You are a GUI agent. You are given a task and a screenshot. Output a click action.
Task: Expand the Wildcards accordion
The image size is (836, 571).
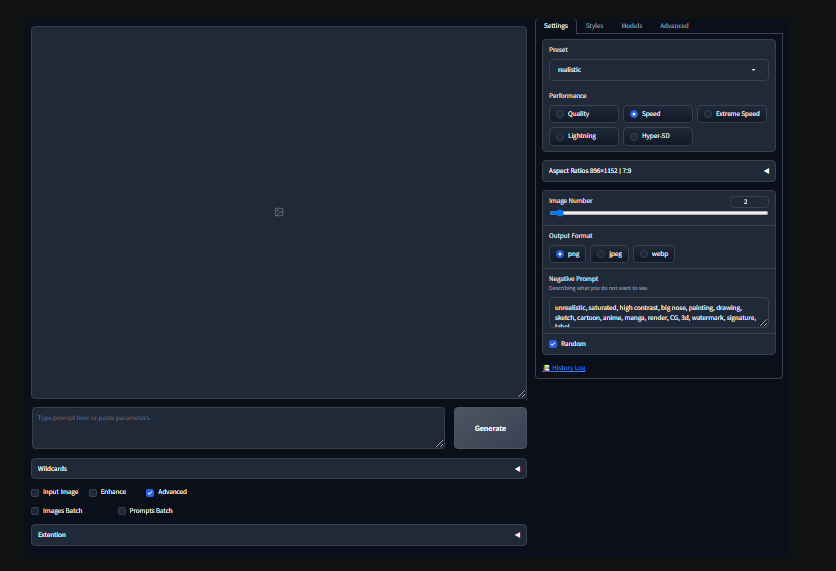279,469
